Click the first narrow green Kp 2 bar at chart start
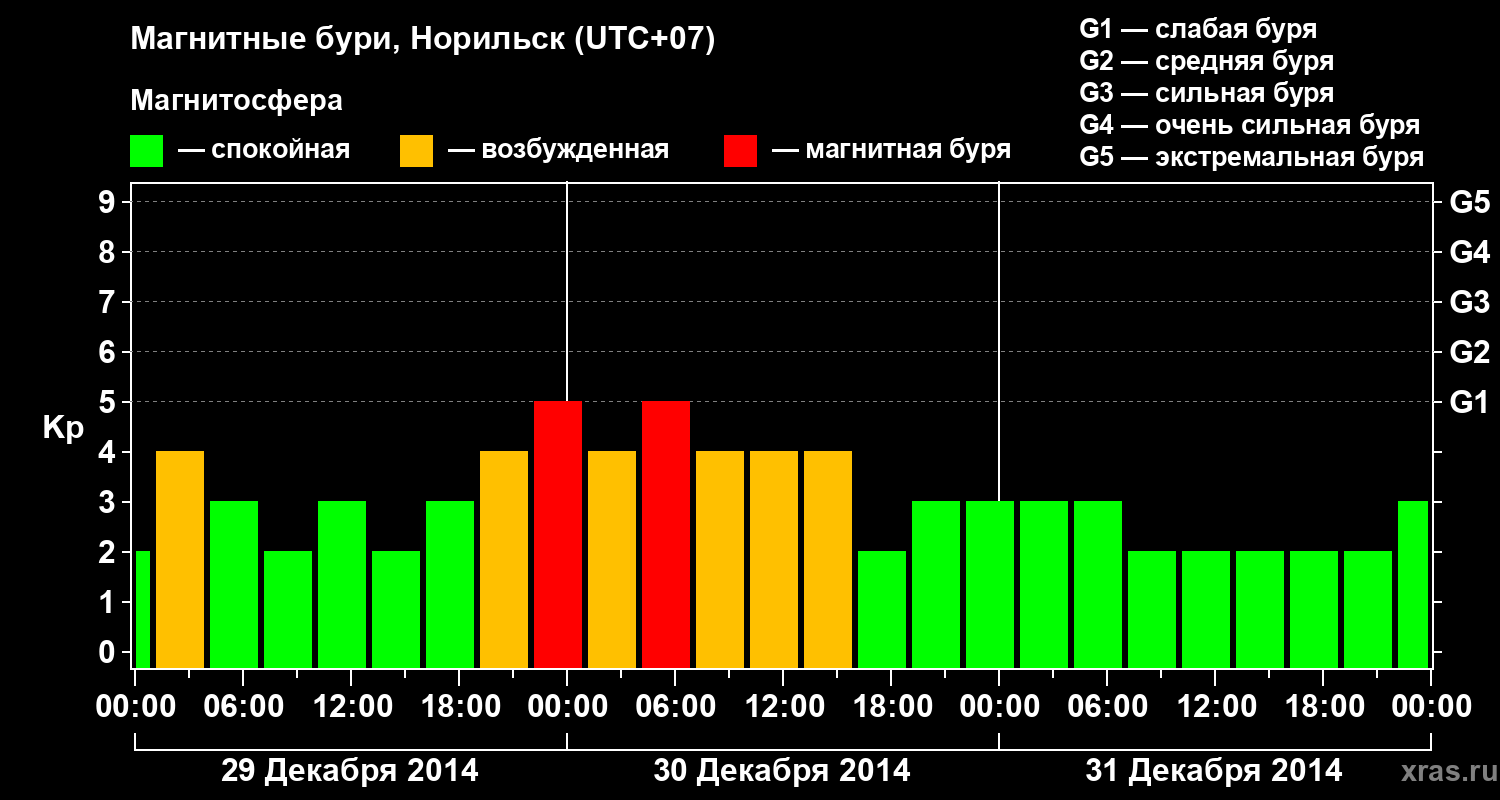Screen dimensions: 1500x800 (x=142, y=609)
